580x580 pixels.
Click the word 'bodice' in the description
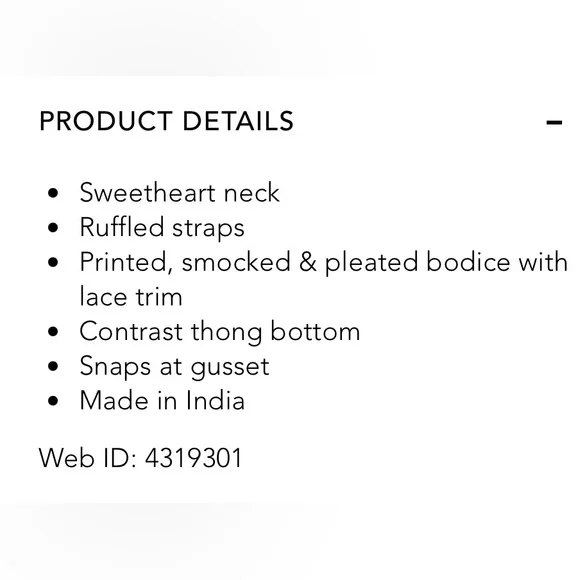[468, 262]
